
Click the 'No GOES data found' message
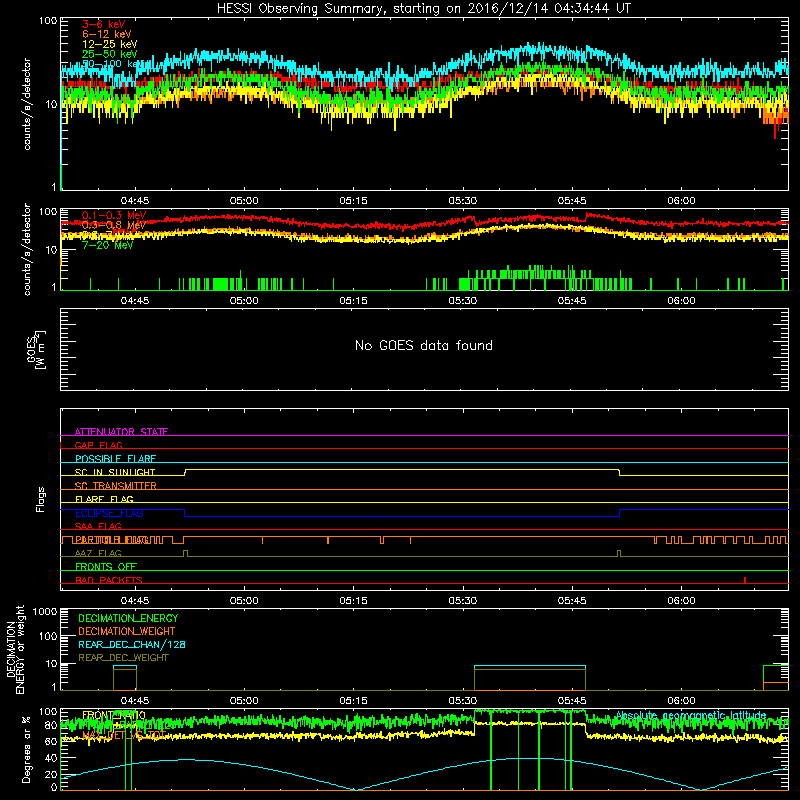423,345
